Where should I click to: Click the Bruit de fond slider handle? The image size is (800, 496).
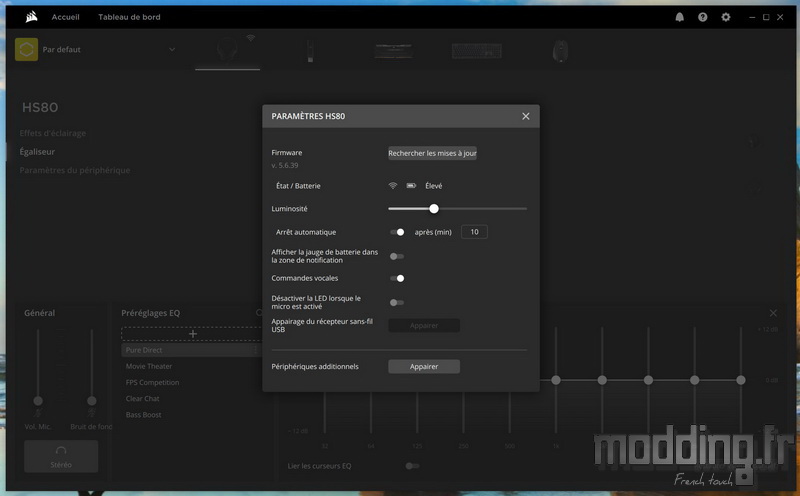91,401
